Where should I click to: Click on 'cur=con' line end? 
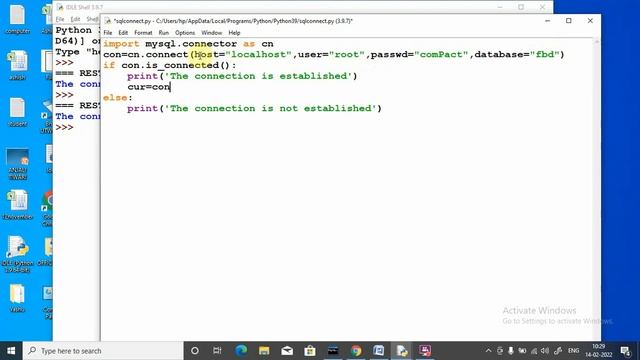pos(170,87)
